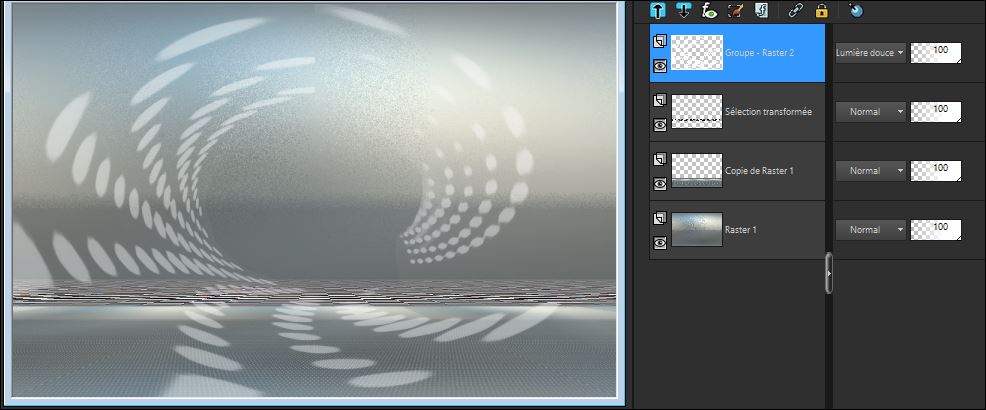Select the Copie de Raster 1 thumbnail
The image size is (986, 410).
coord(697,171)
